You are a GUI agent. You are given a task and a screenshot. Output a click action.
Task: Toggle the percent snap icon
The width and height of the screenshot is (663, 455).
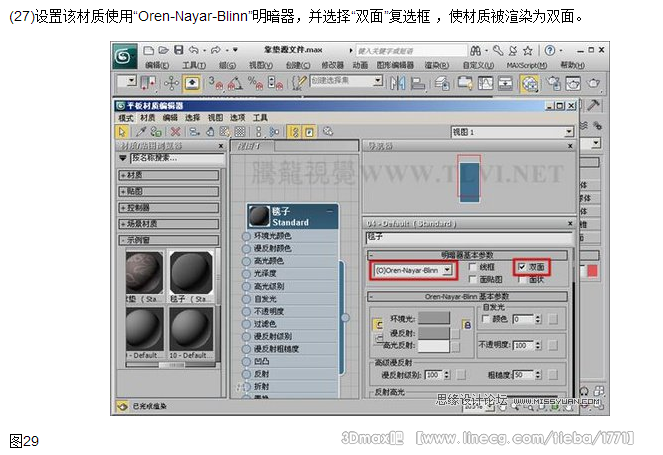(x=255, y=83)
